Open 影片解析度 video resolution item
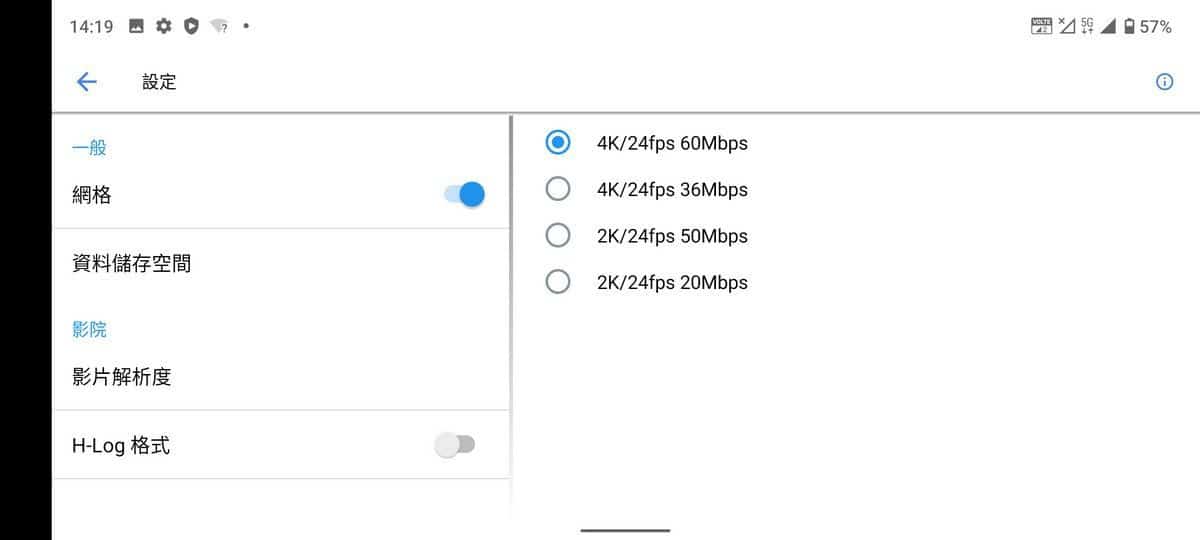The height and width of the screenshot is (540, 1200). pos(281,377)
